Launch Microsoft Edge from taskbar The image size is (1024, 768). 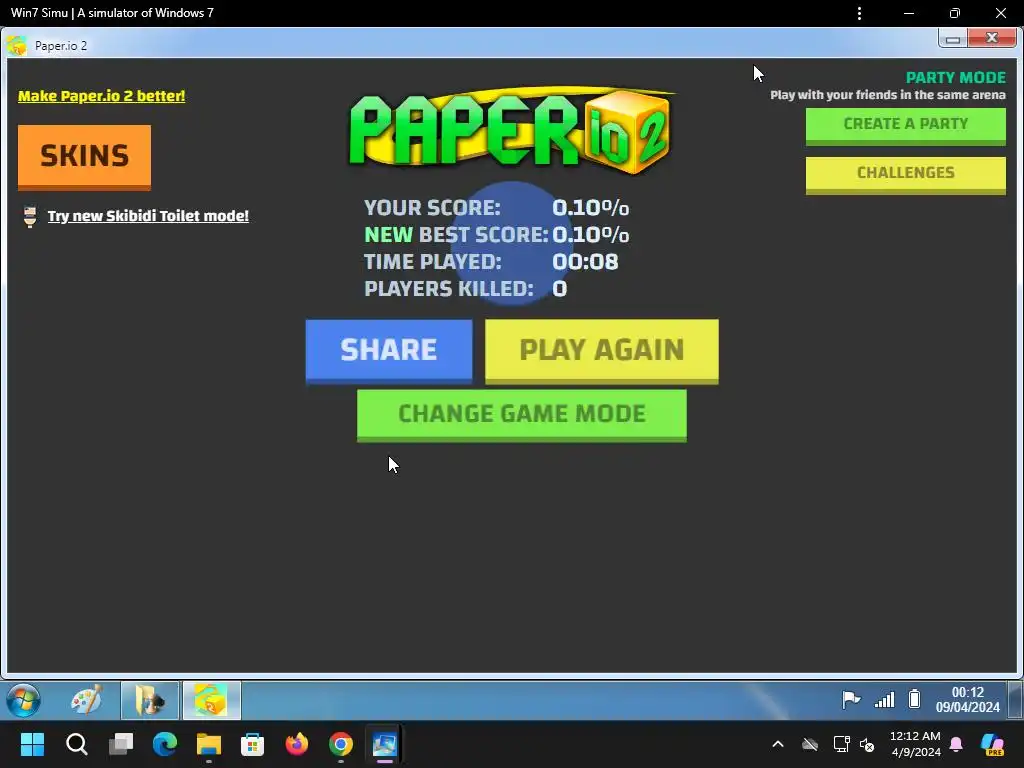[165, 744]
